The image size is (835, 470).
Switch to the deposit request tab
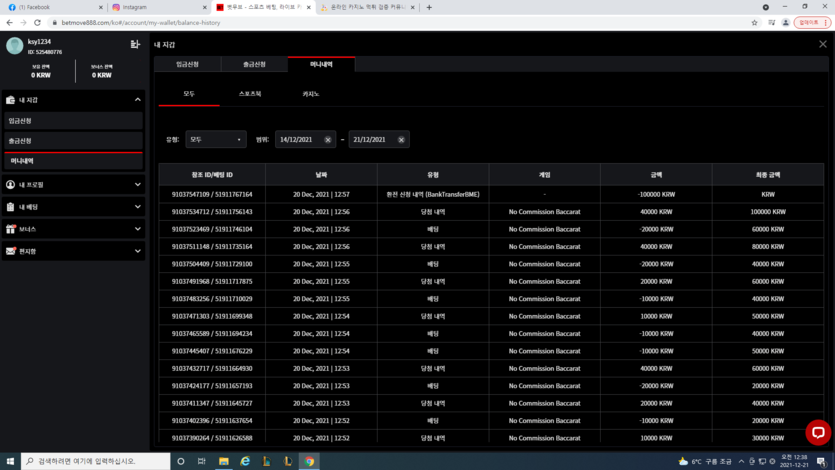click(x=187, y=64)
